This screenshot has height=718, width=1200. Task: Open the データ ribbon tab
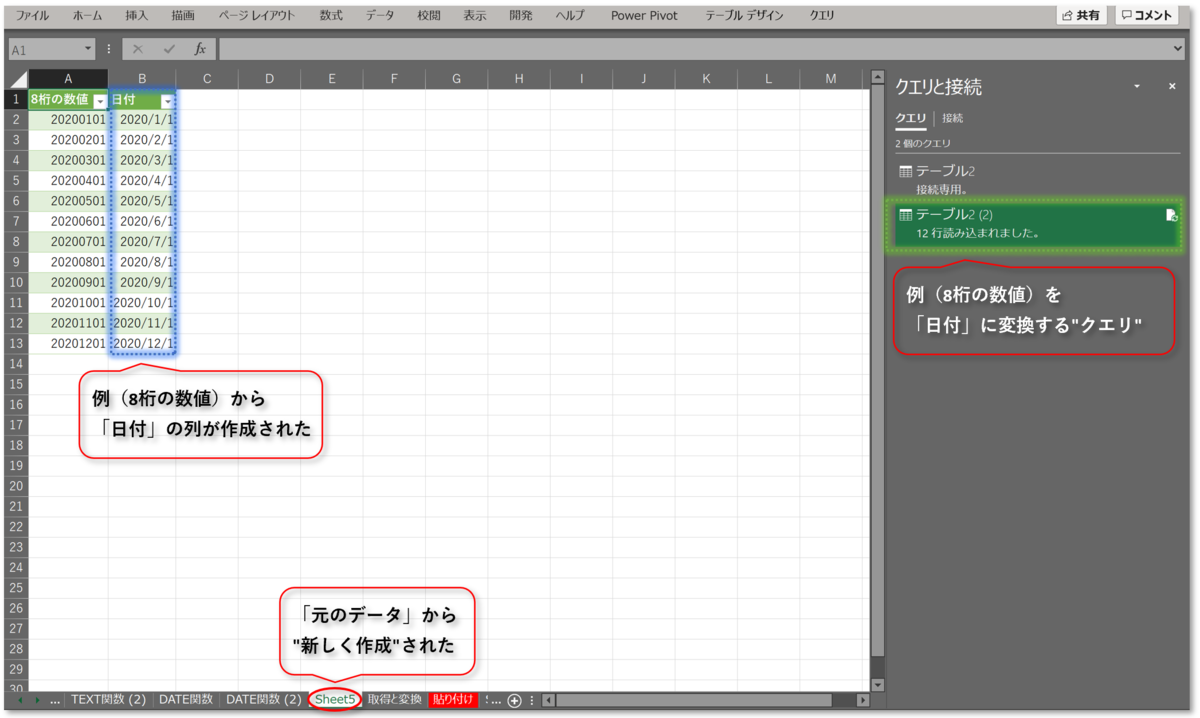[379, 16]
